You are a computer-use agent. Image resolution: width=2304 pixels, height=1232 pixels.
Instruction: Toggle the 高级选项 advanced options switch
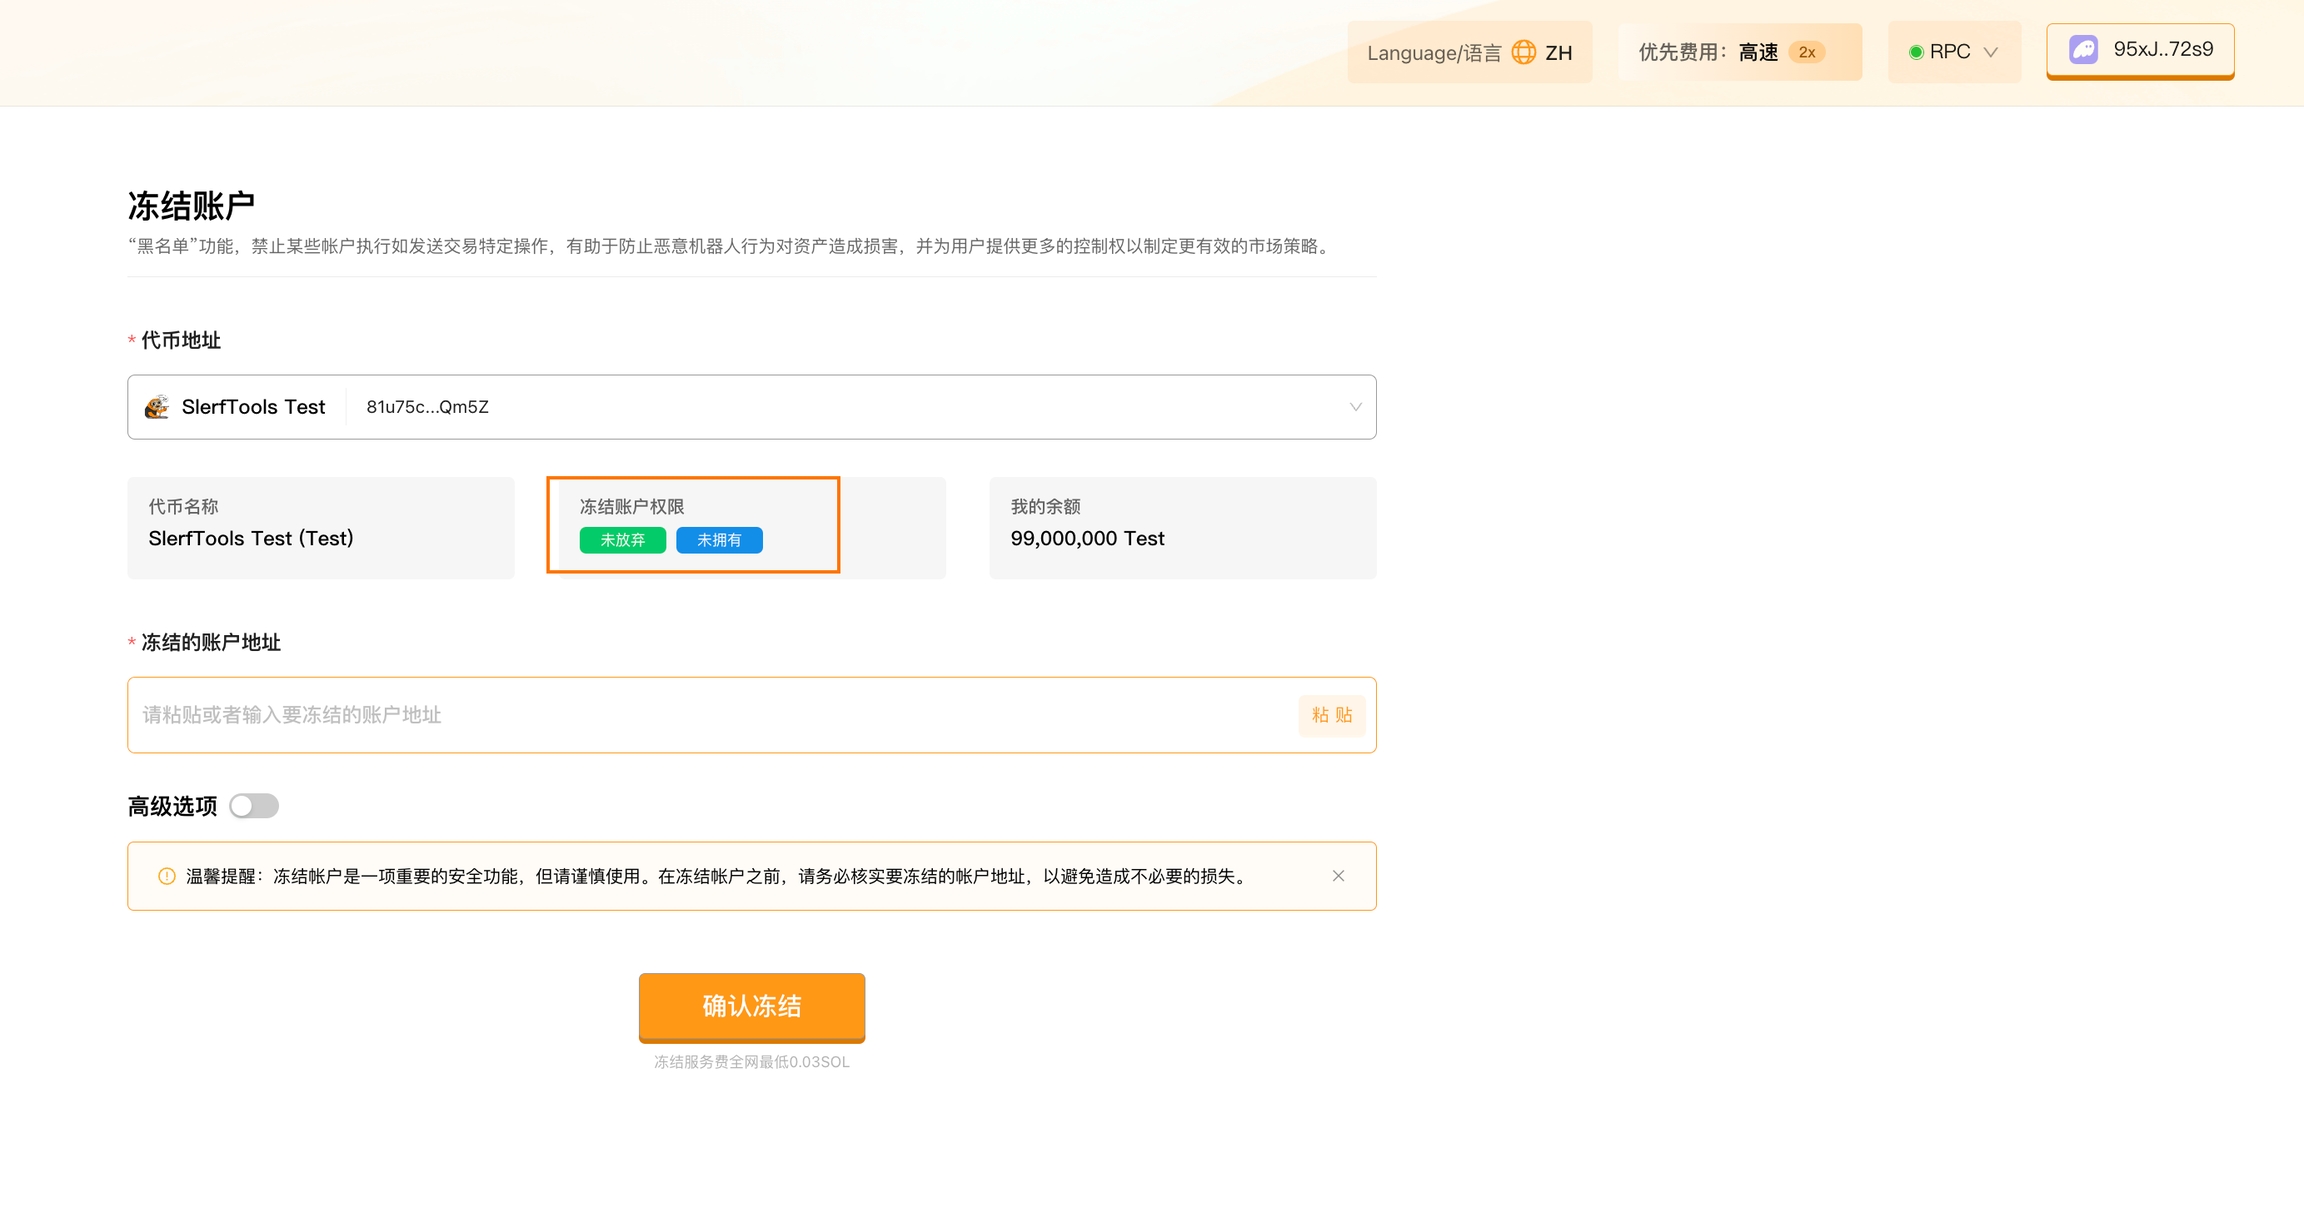click(254, 806)
